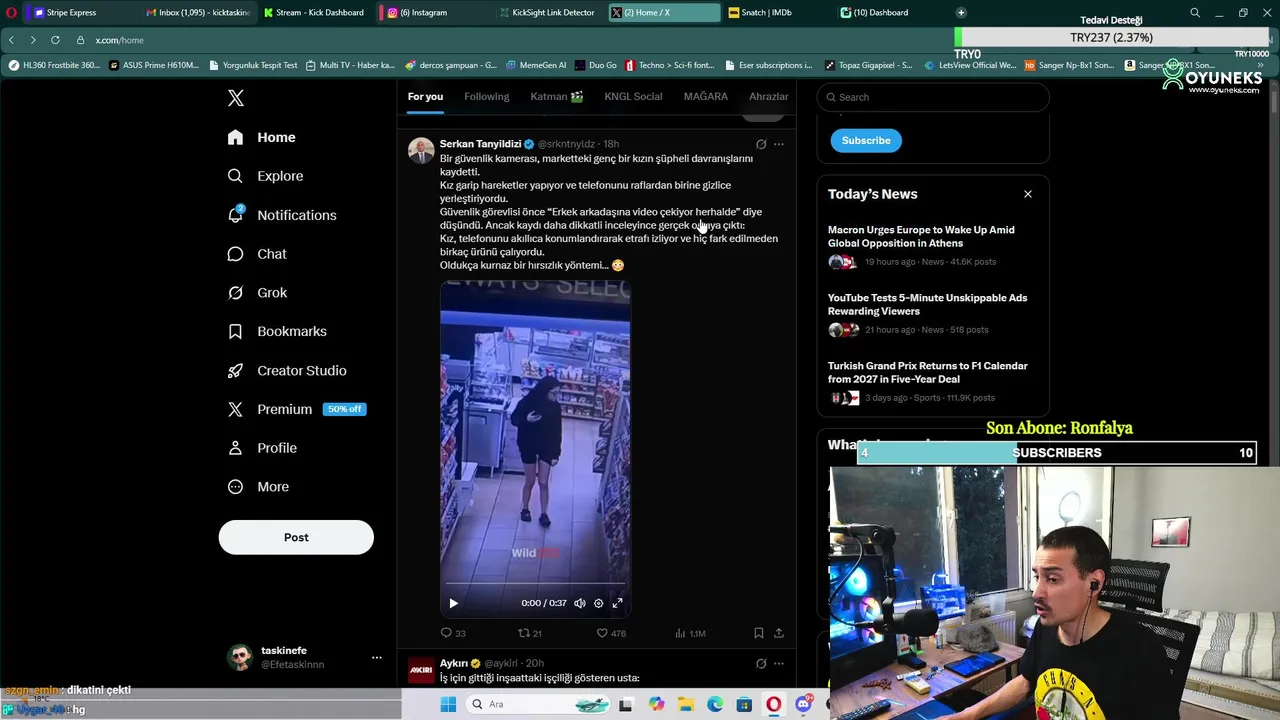This screenshot has height=720, width=1280.
Task: Reload the page
Action: pyautogui.click(x=55, y=40)
